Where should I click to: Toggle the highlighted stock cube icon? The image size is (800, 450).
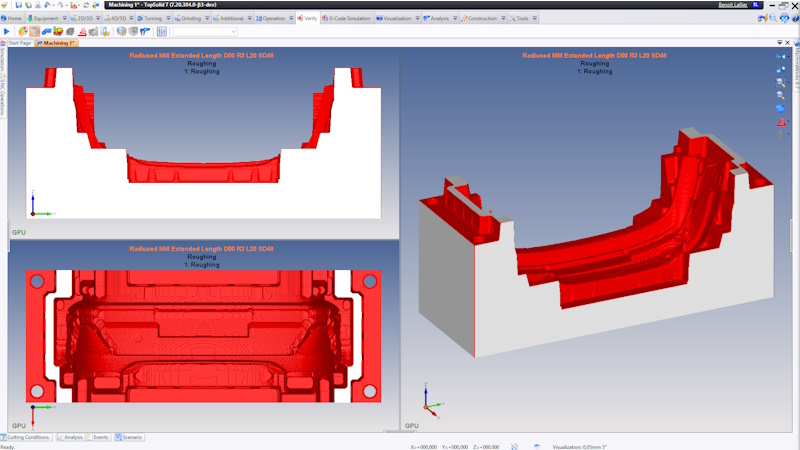[x=35, y=32]
